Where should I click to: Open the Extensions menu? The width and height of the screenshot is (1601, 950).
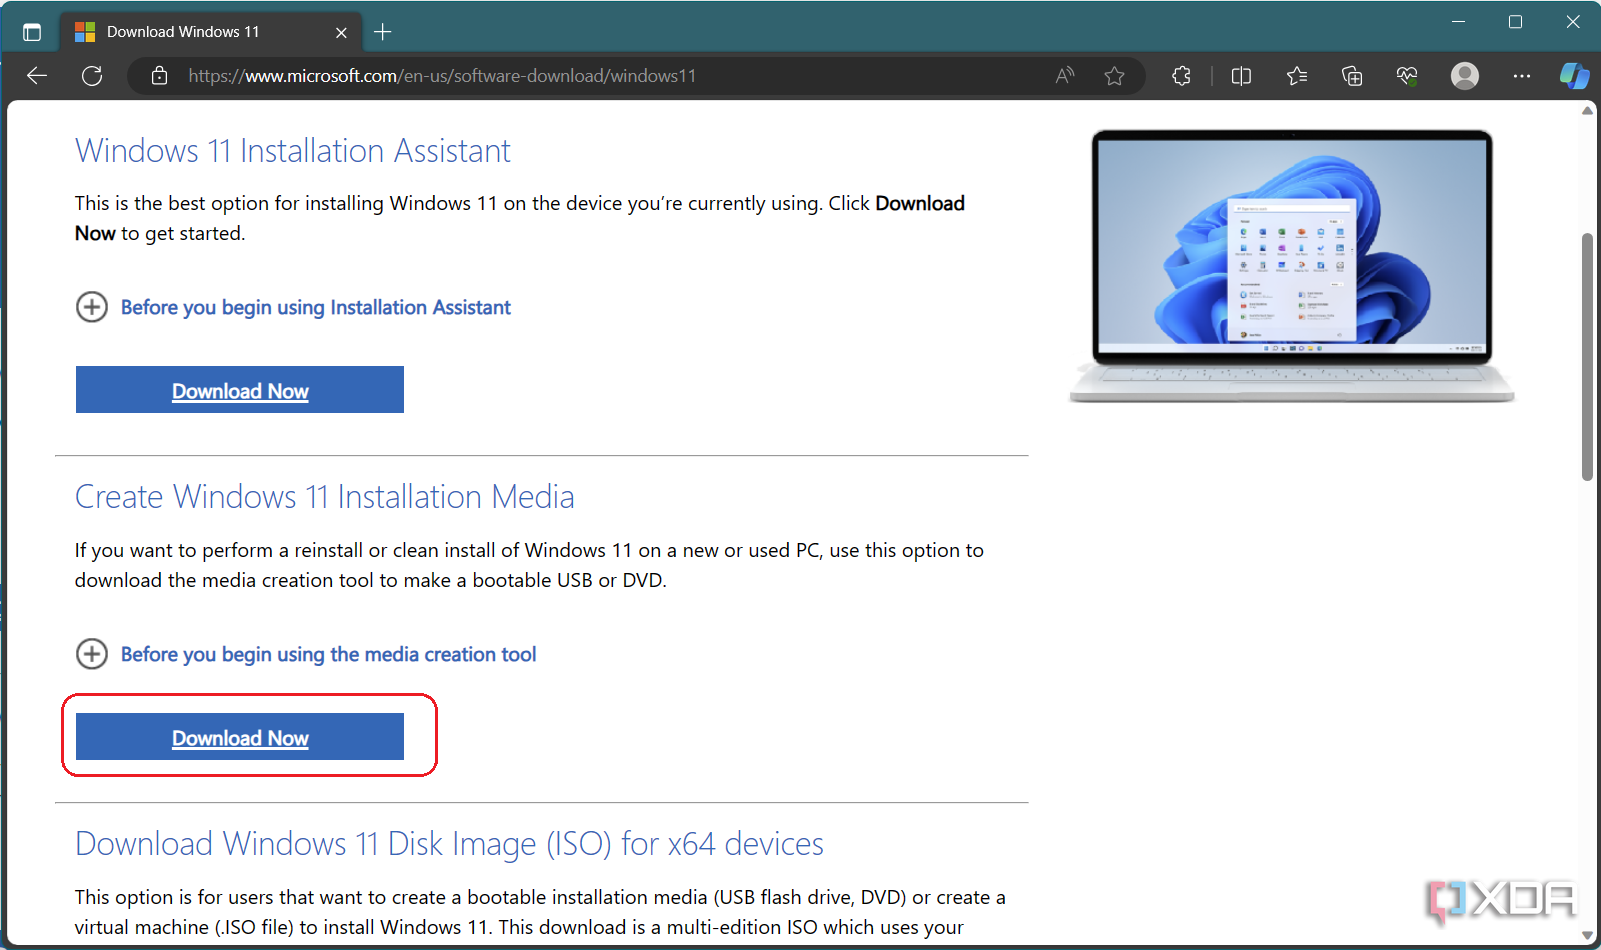click(x=1181, y=76)
